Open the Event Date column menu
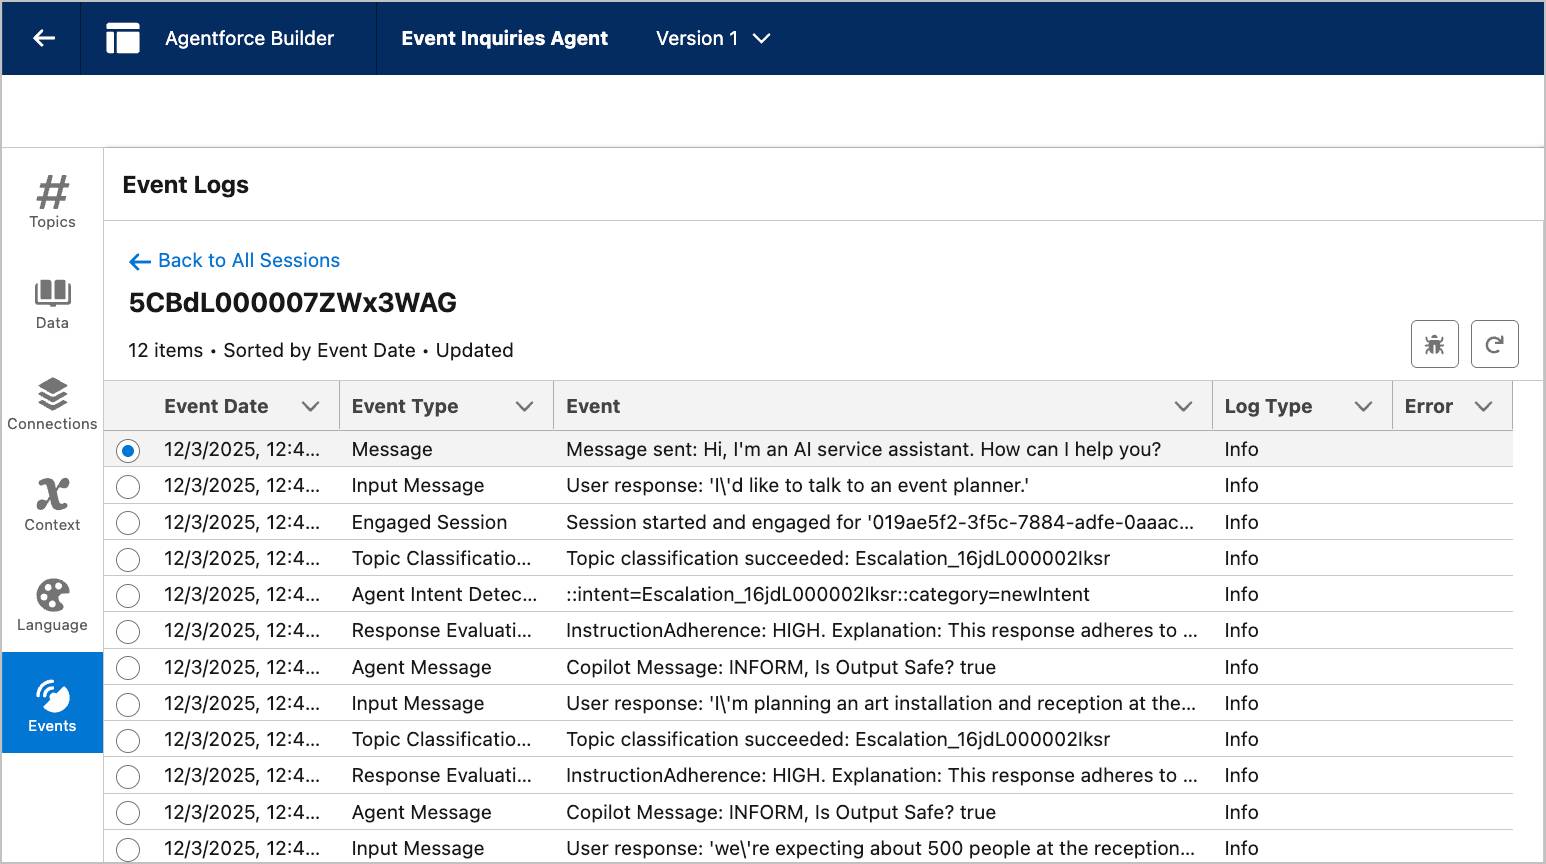Viewport: 1546px width, 864px height. [x=308, y=406]
